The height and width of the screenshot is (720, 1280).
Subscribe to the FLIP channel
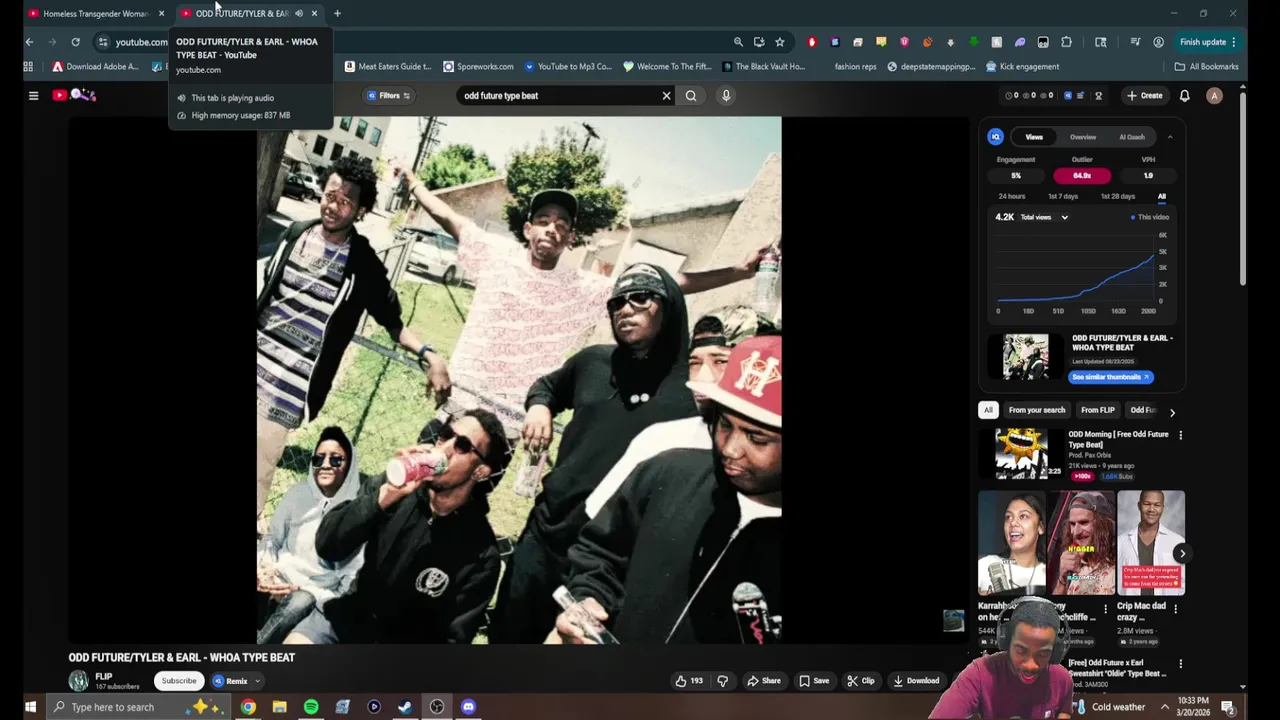[x=179, y=681]
